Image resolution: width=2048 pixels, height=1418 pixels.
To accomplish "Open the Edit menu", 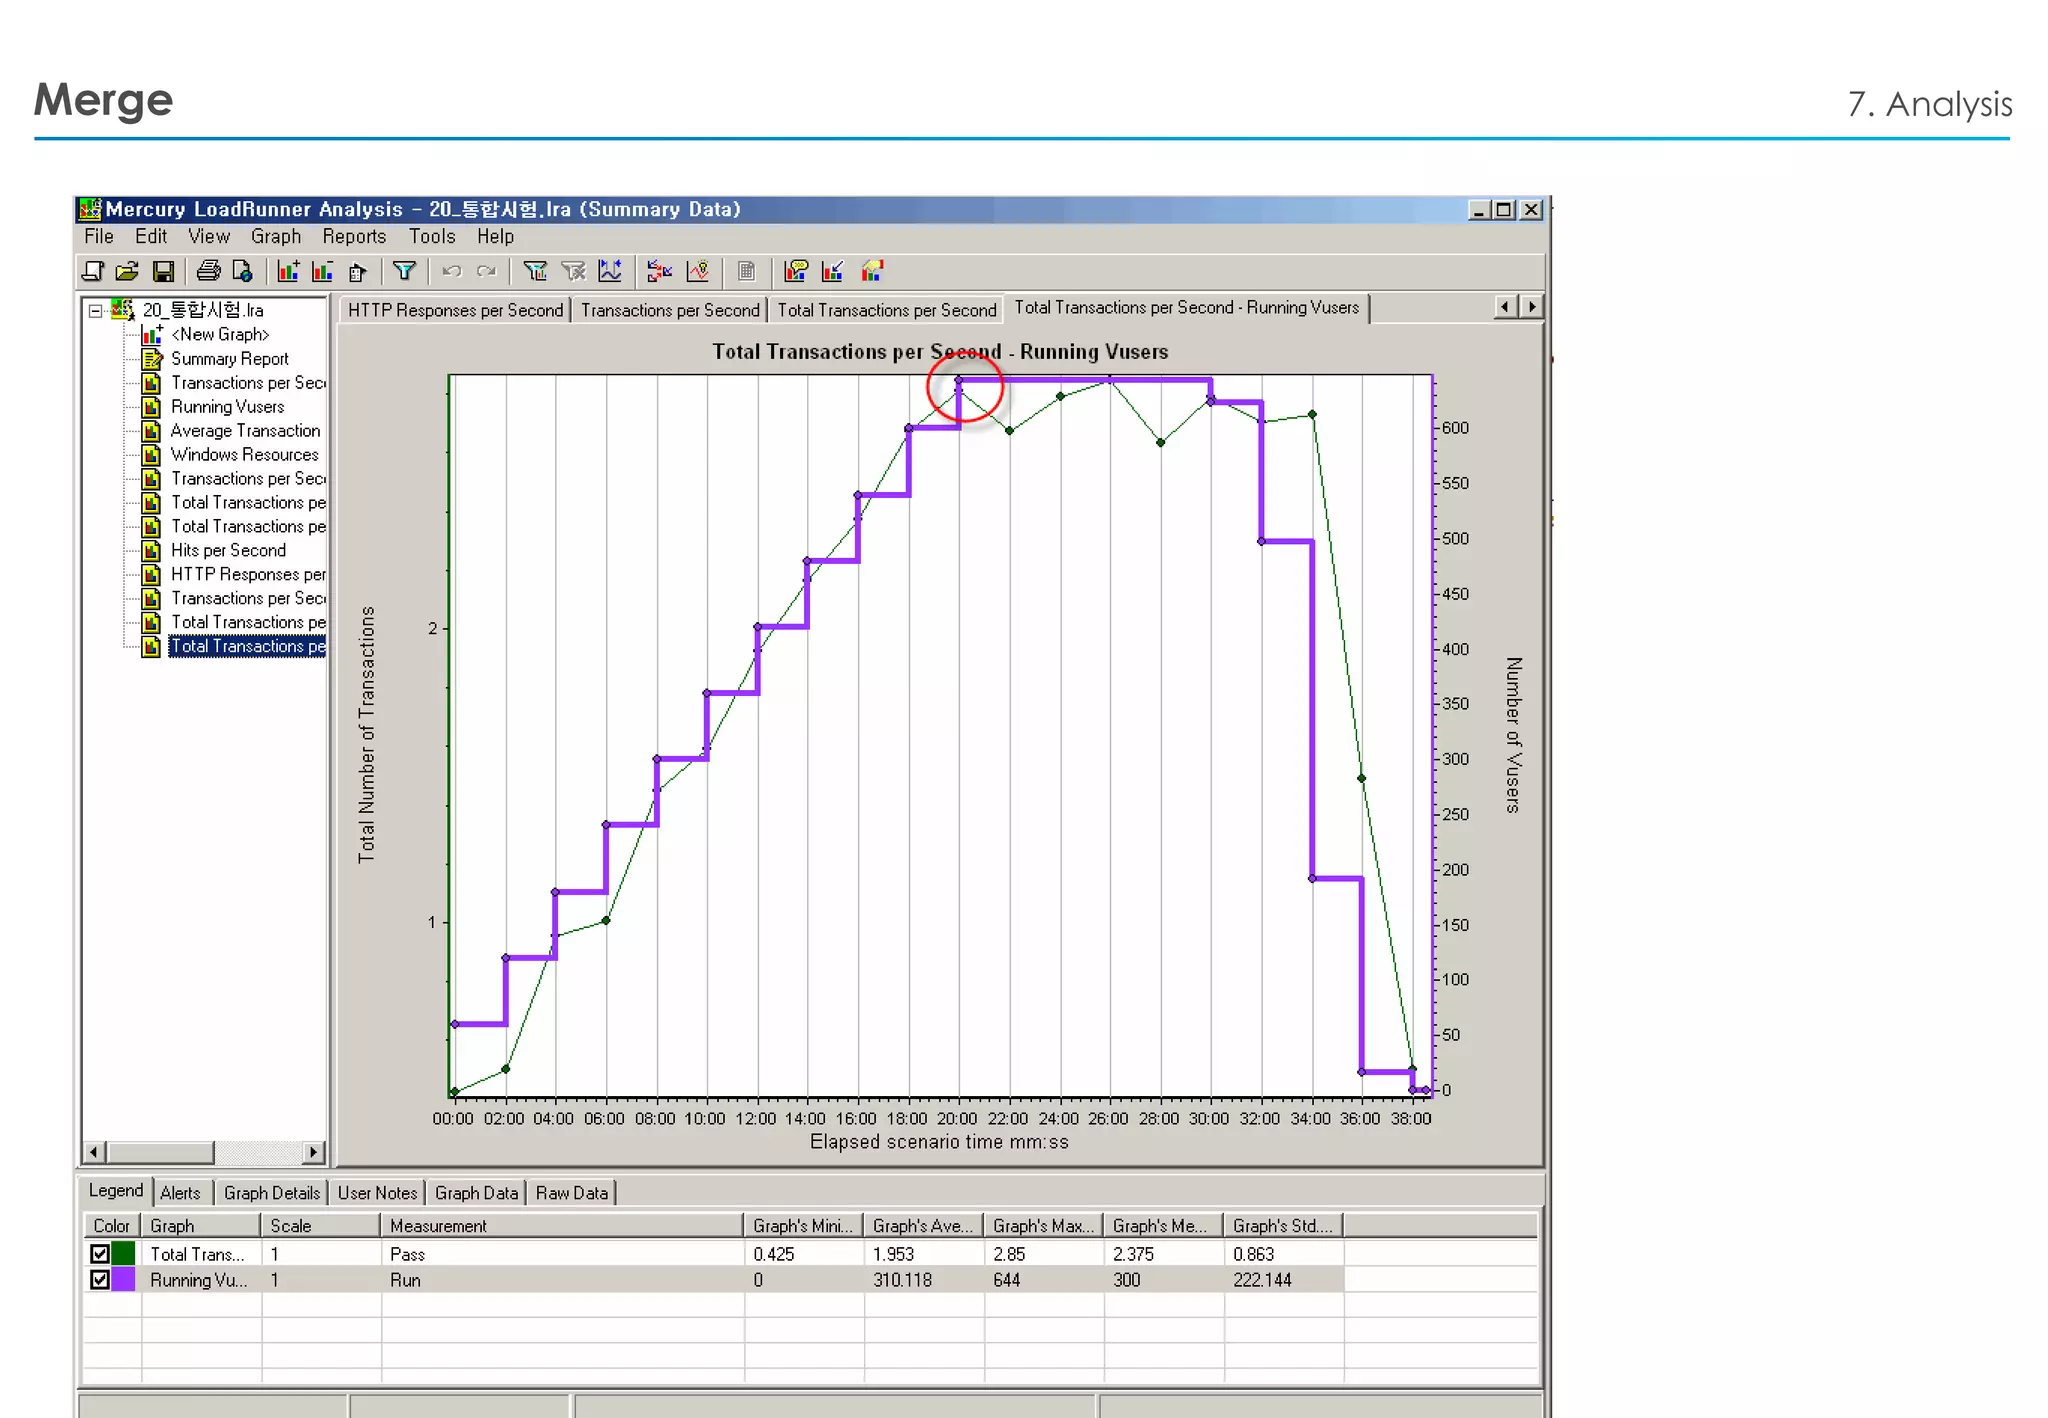I will [x=151, y=236].
